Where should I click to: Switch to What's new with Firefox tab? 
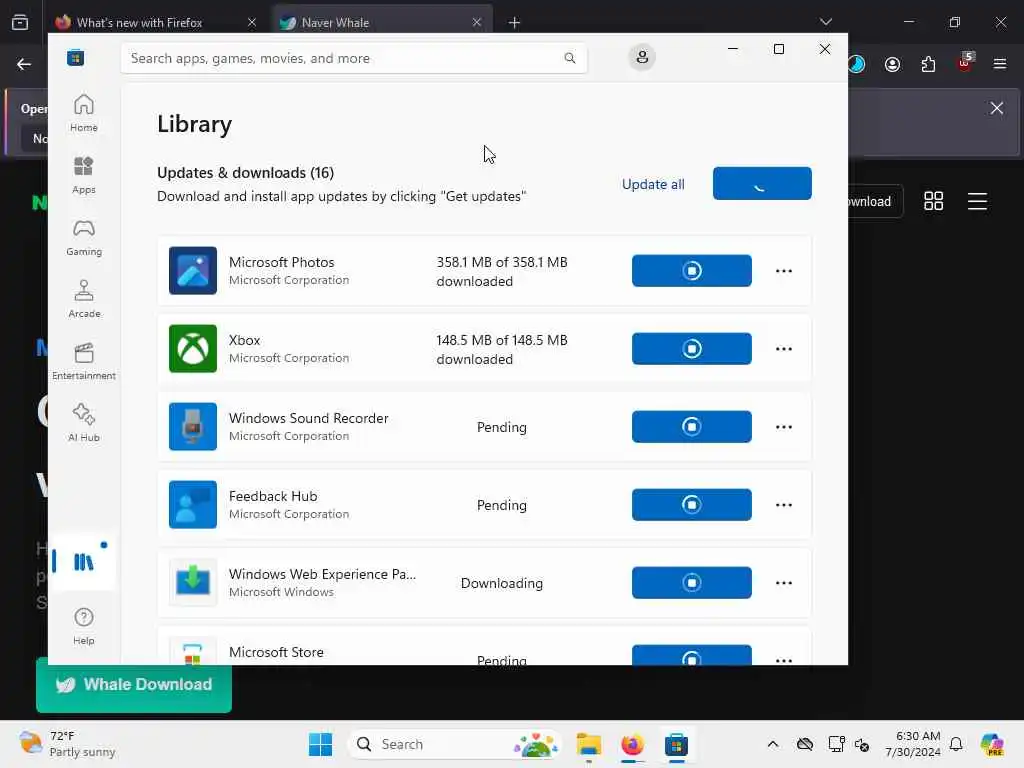(157, 22)
